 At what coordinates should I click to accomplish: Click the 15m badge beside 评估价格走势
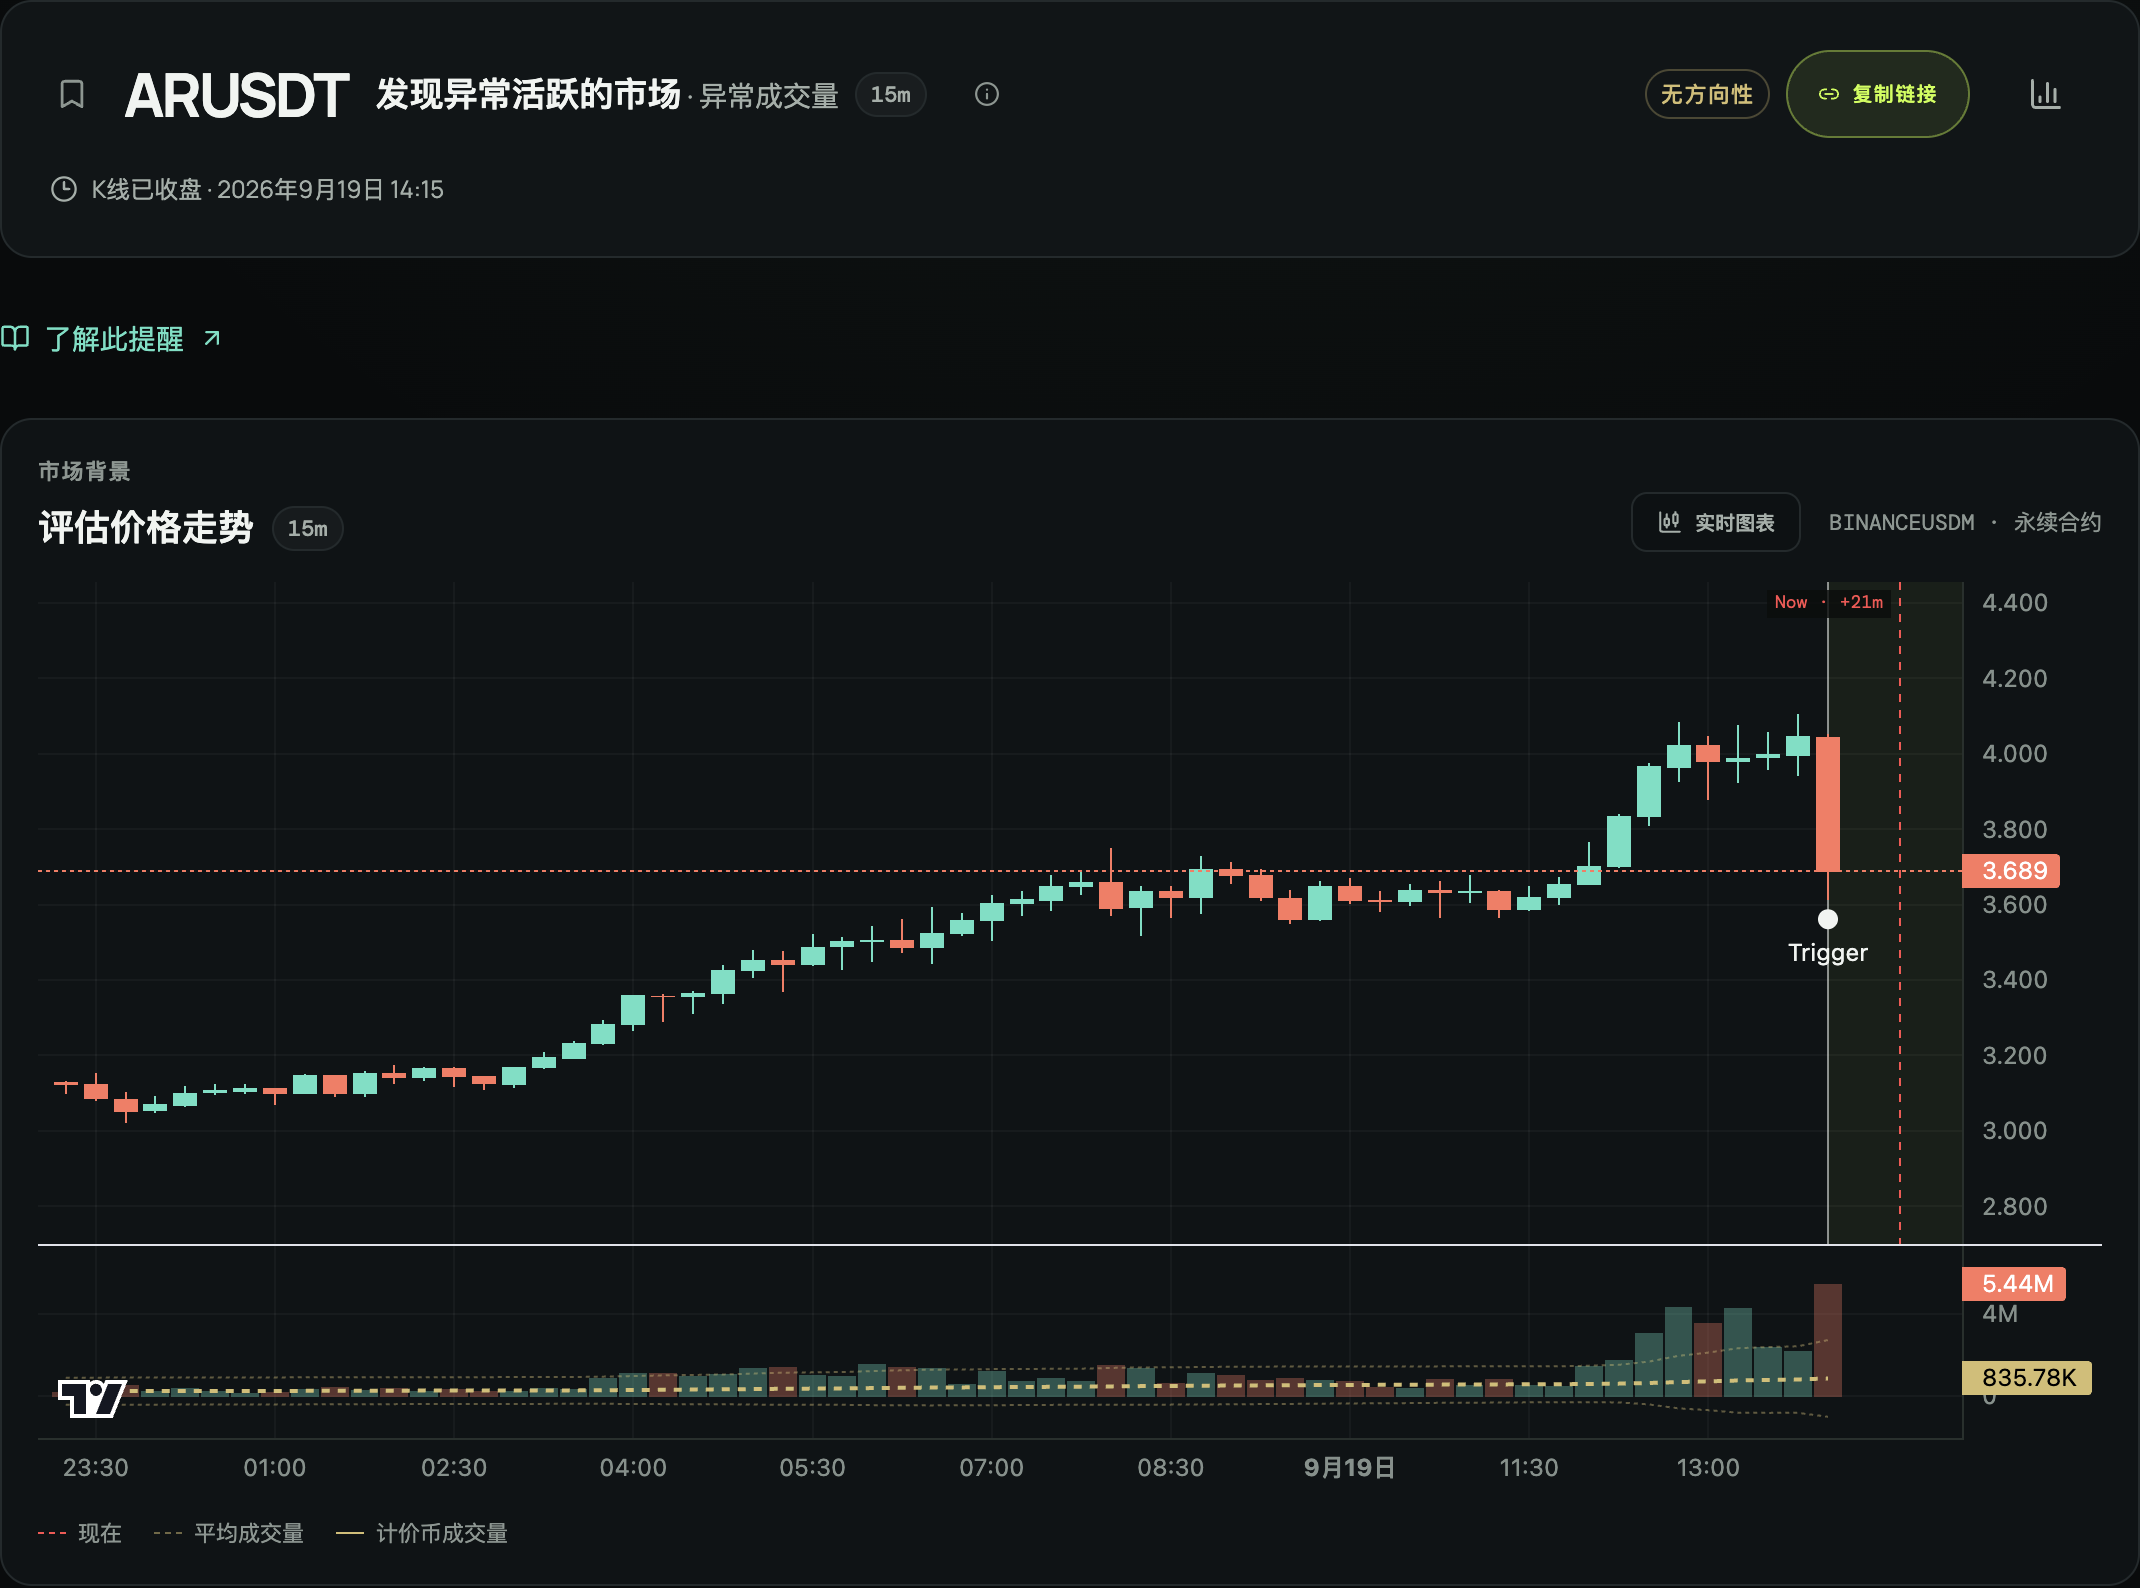pos(308,528)
